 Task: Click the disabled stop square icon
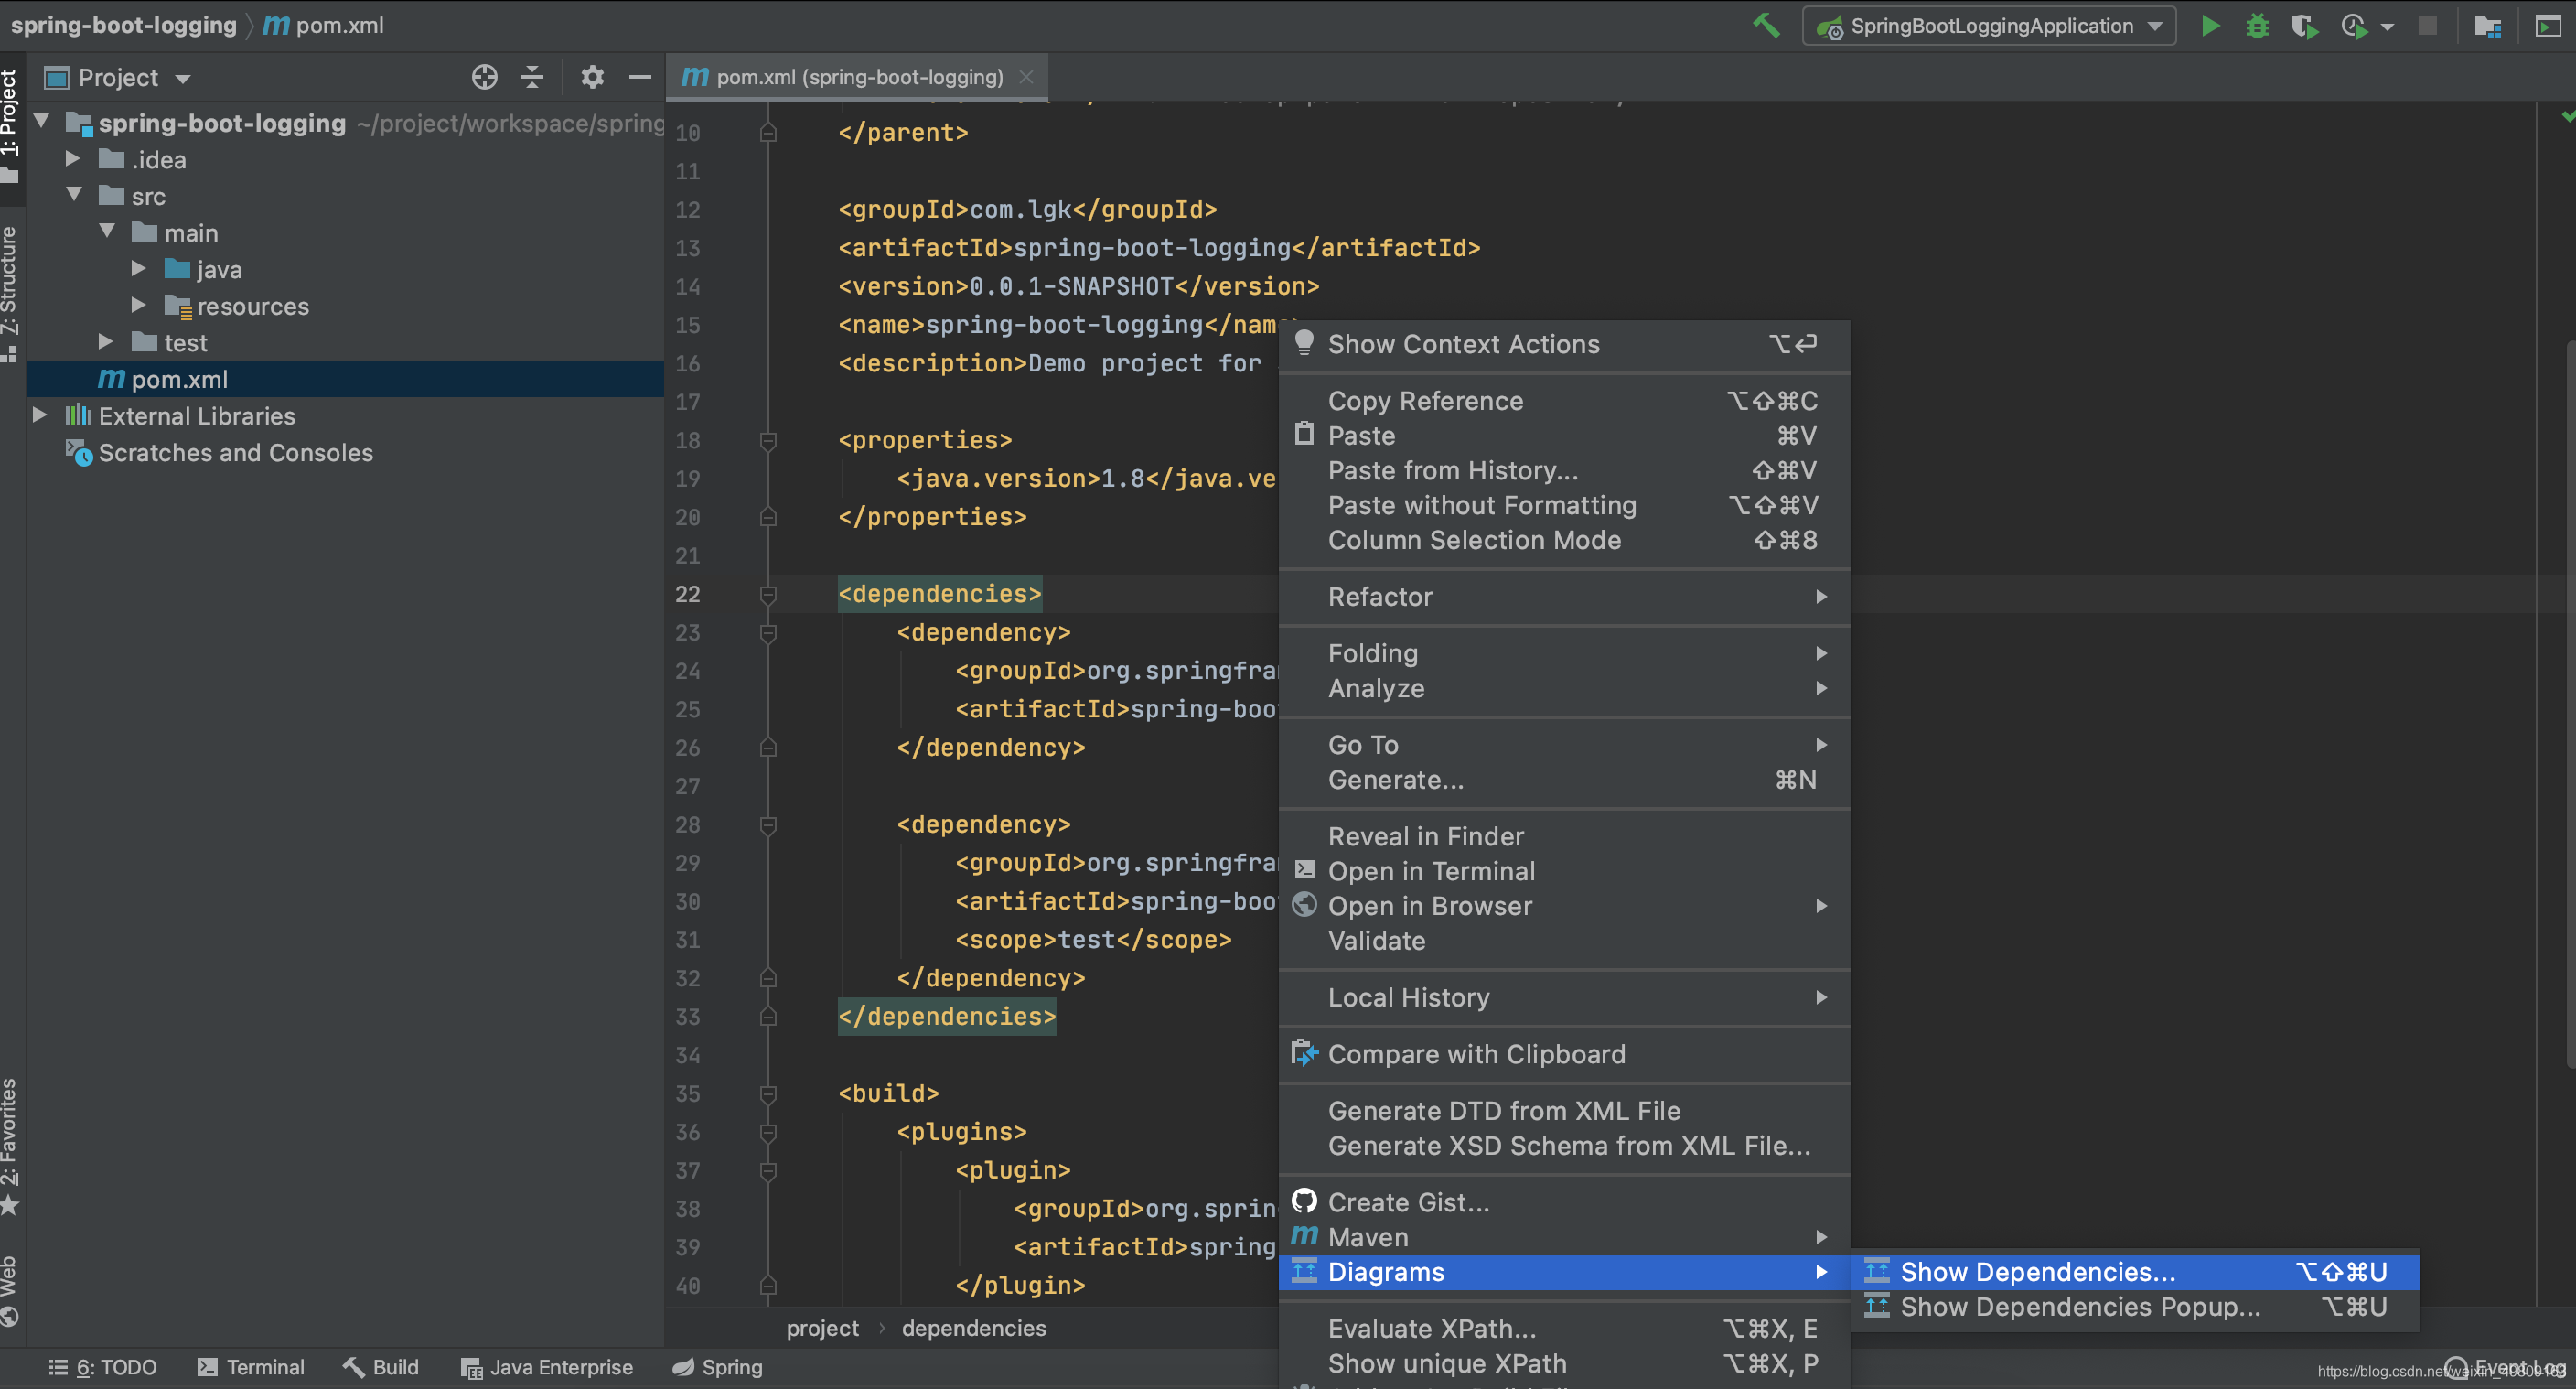[2427, 25]
